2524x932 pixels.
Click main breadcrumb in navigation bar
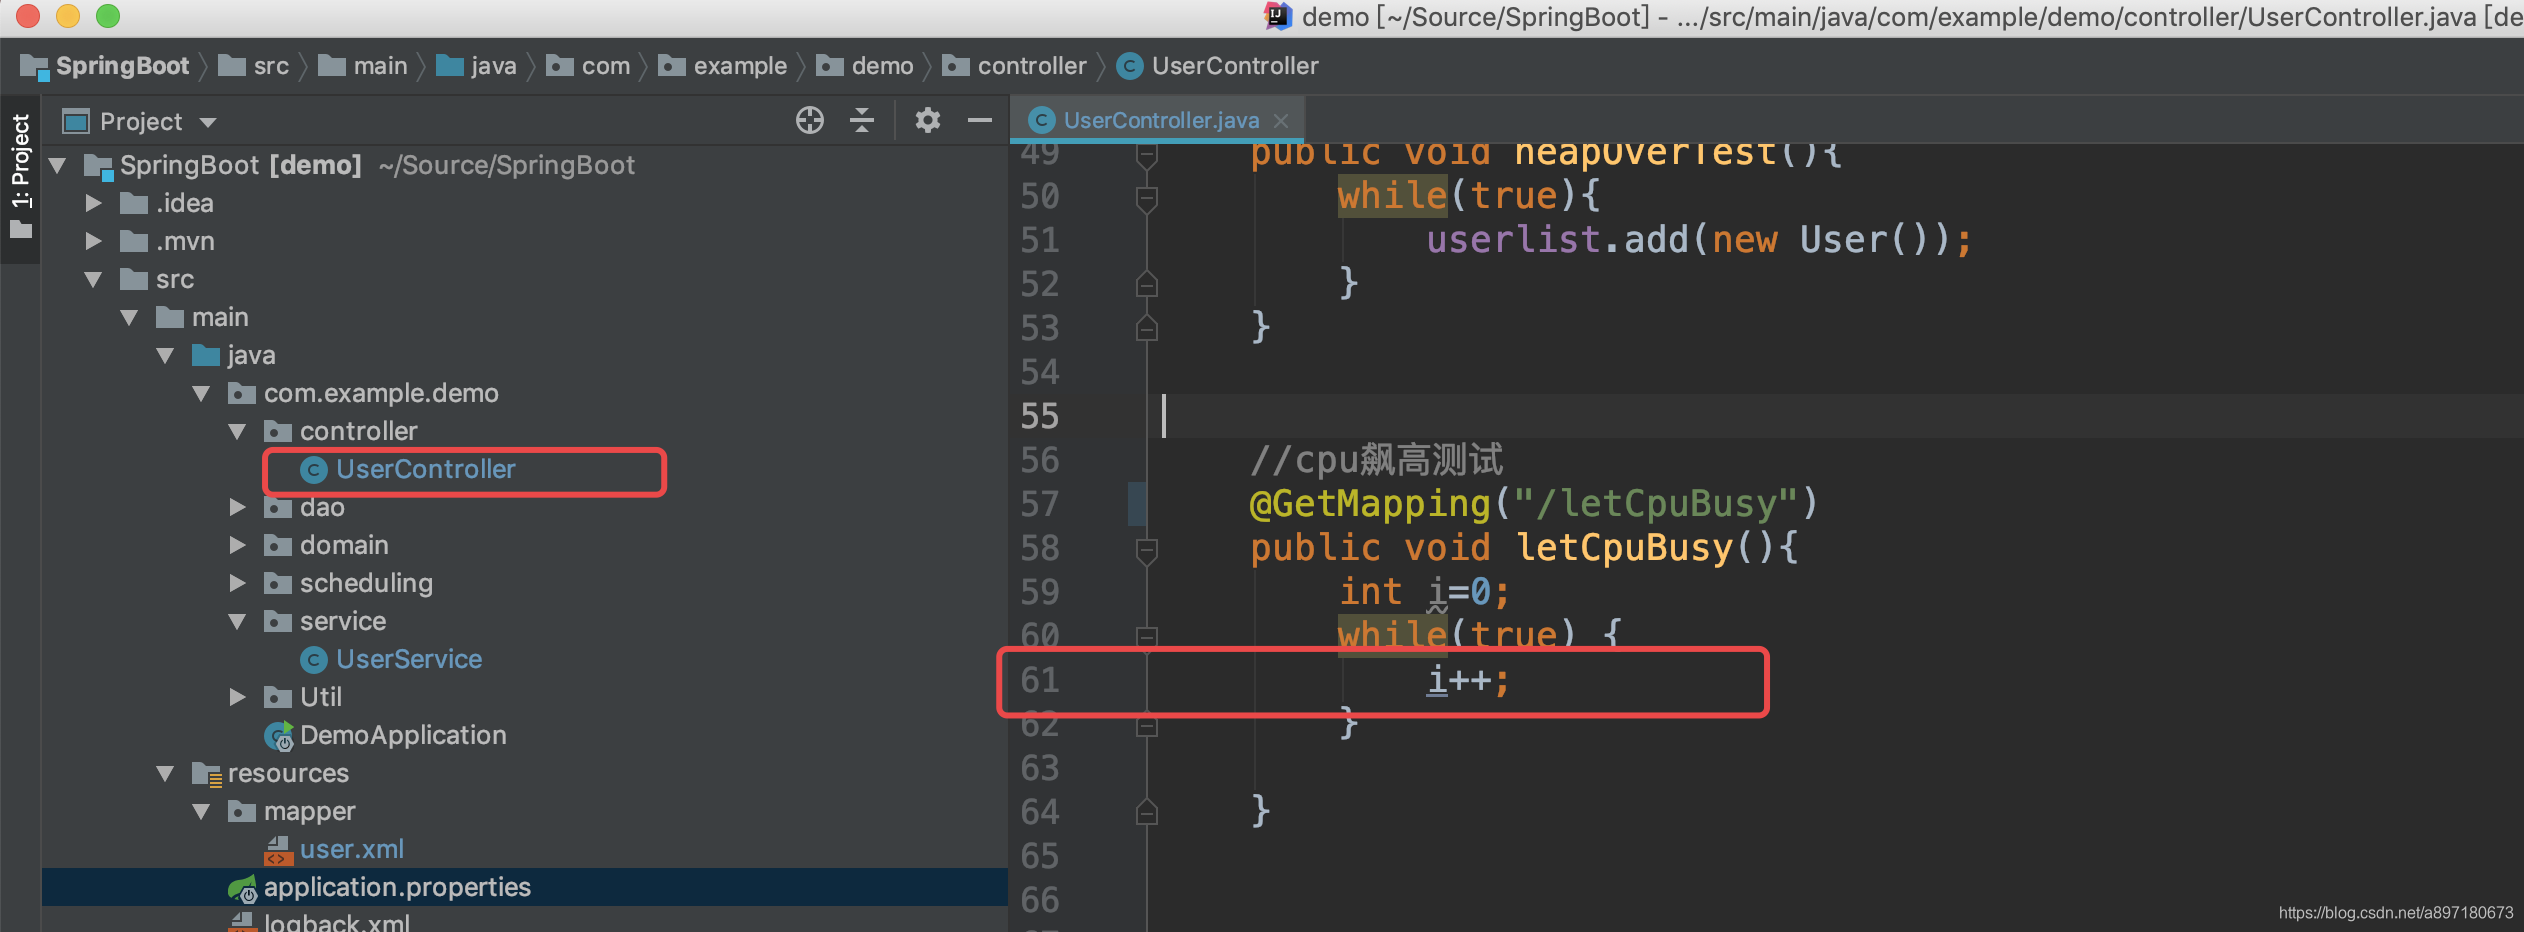pos(363,66)
